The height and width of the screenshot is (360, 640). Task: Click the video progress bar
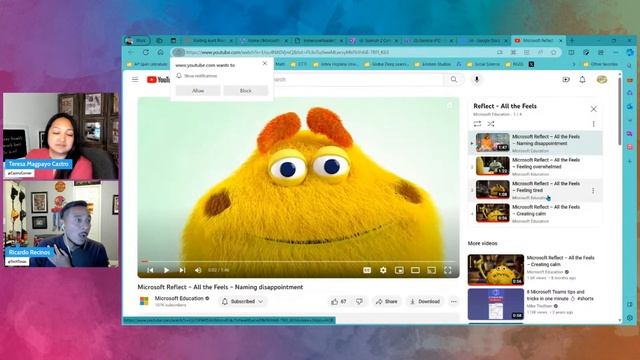pyautogui.click(x=298, y=261)
